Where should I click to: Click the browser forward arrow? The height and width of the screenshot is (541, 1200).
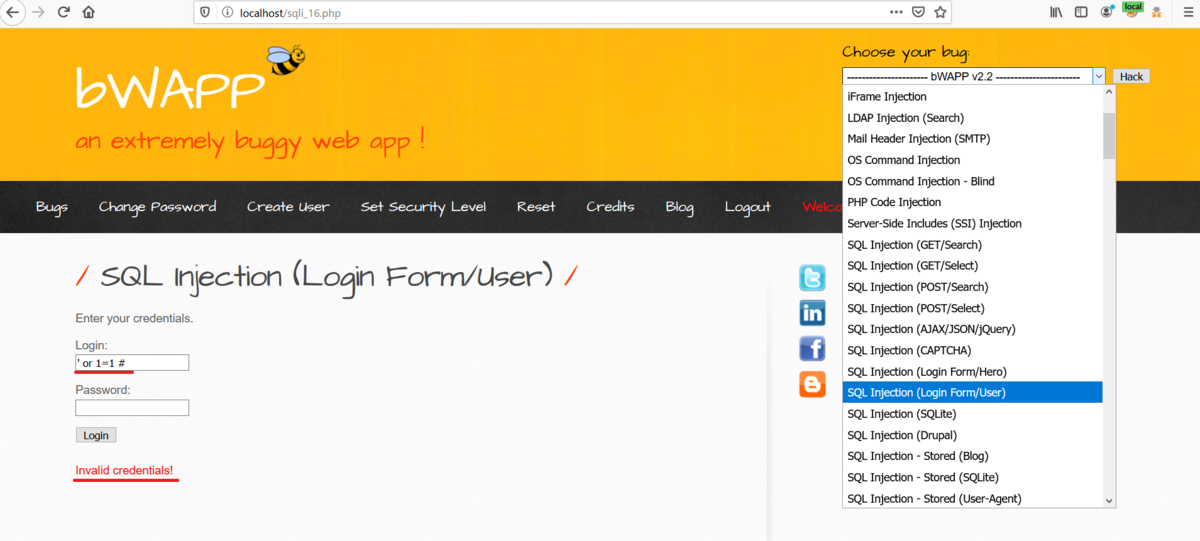tap(38, 12)
